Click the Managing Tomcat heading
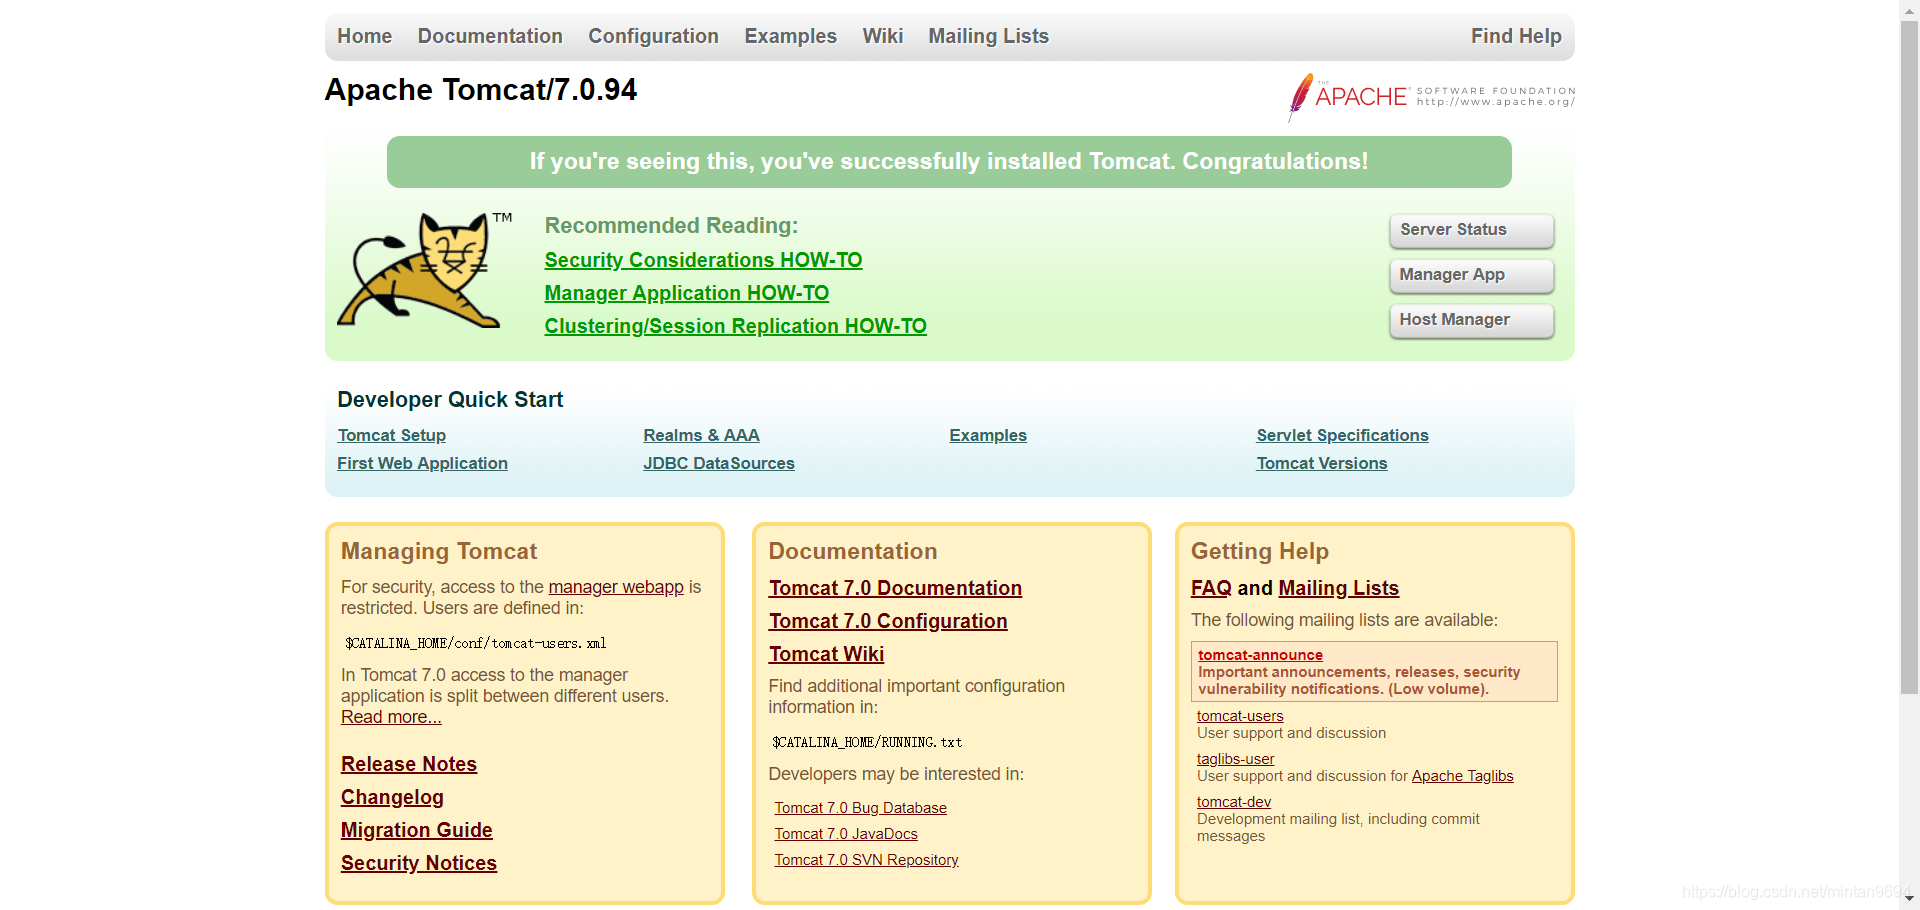This screenshot has width=1920, height=910. point(439,551)
